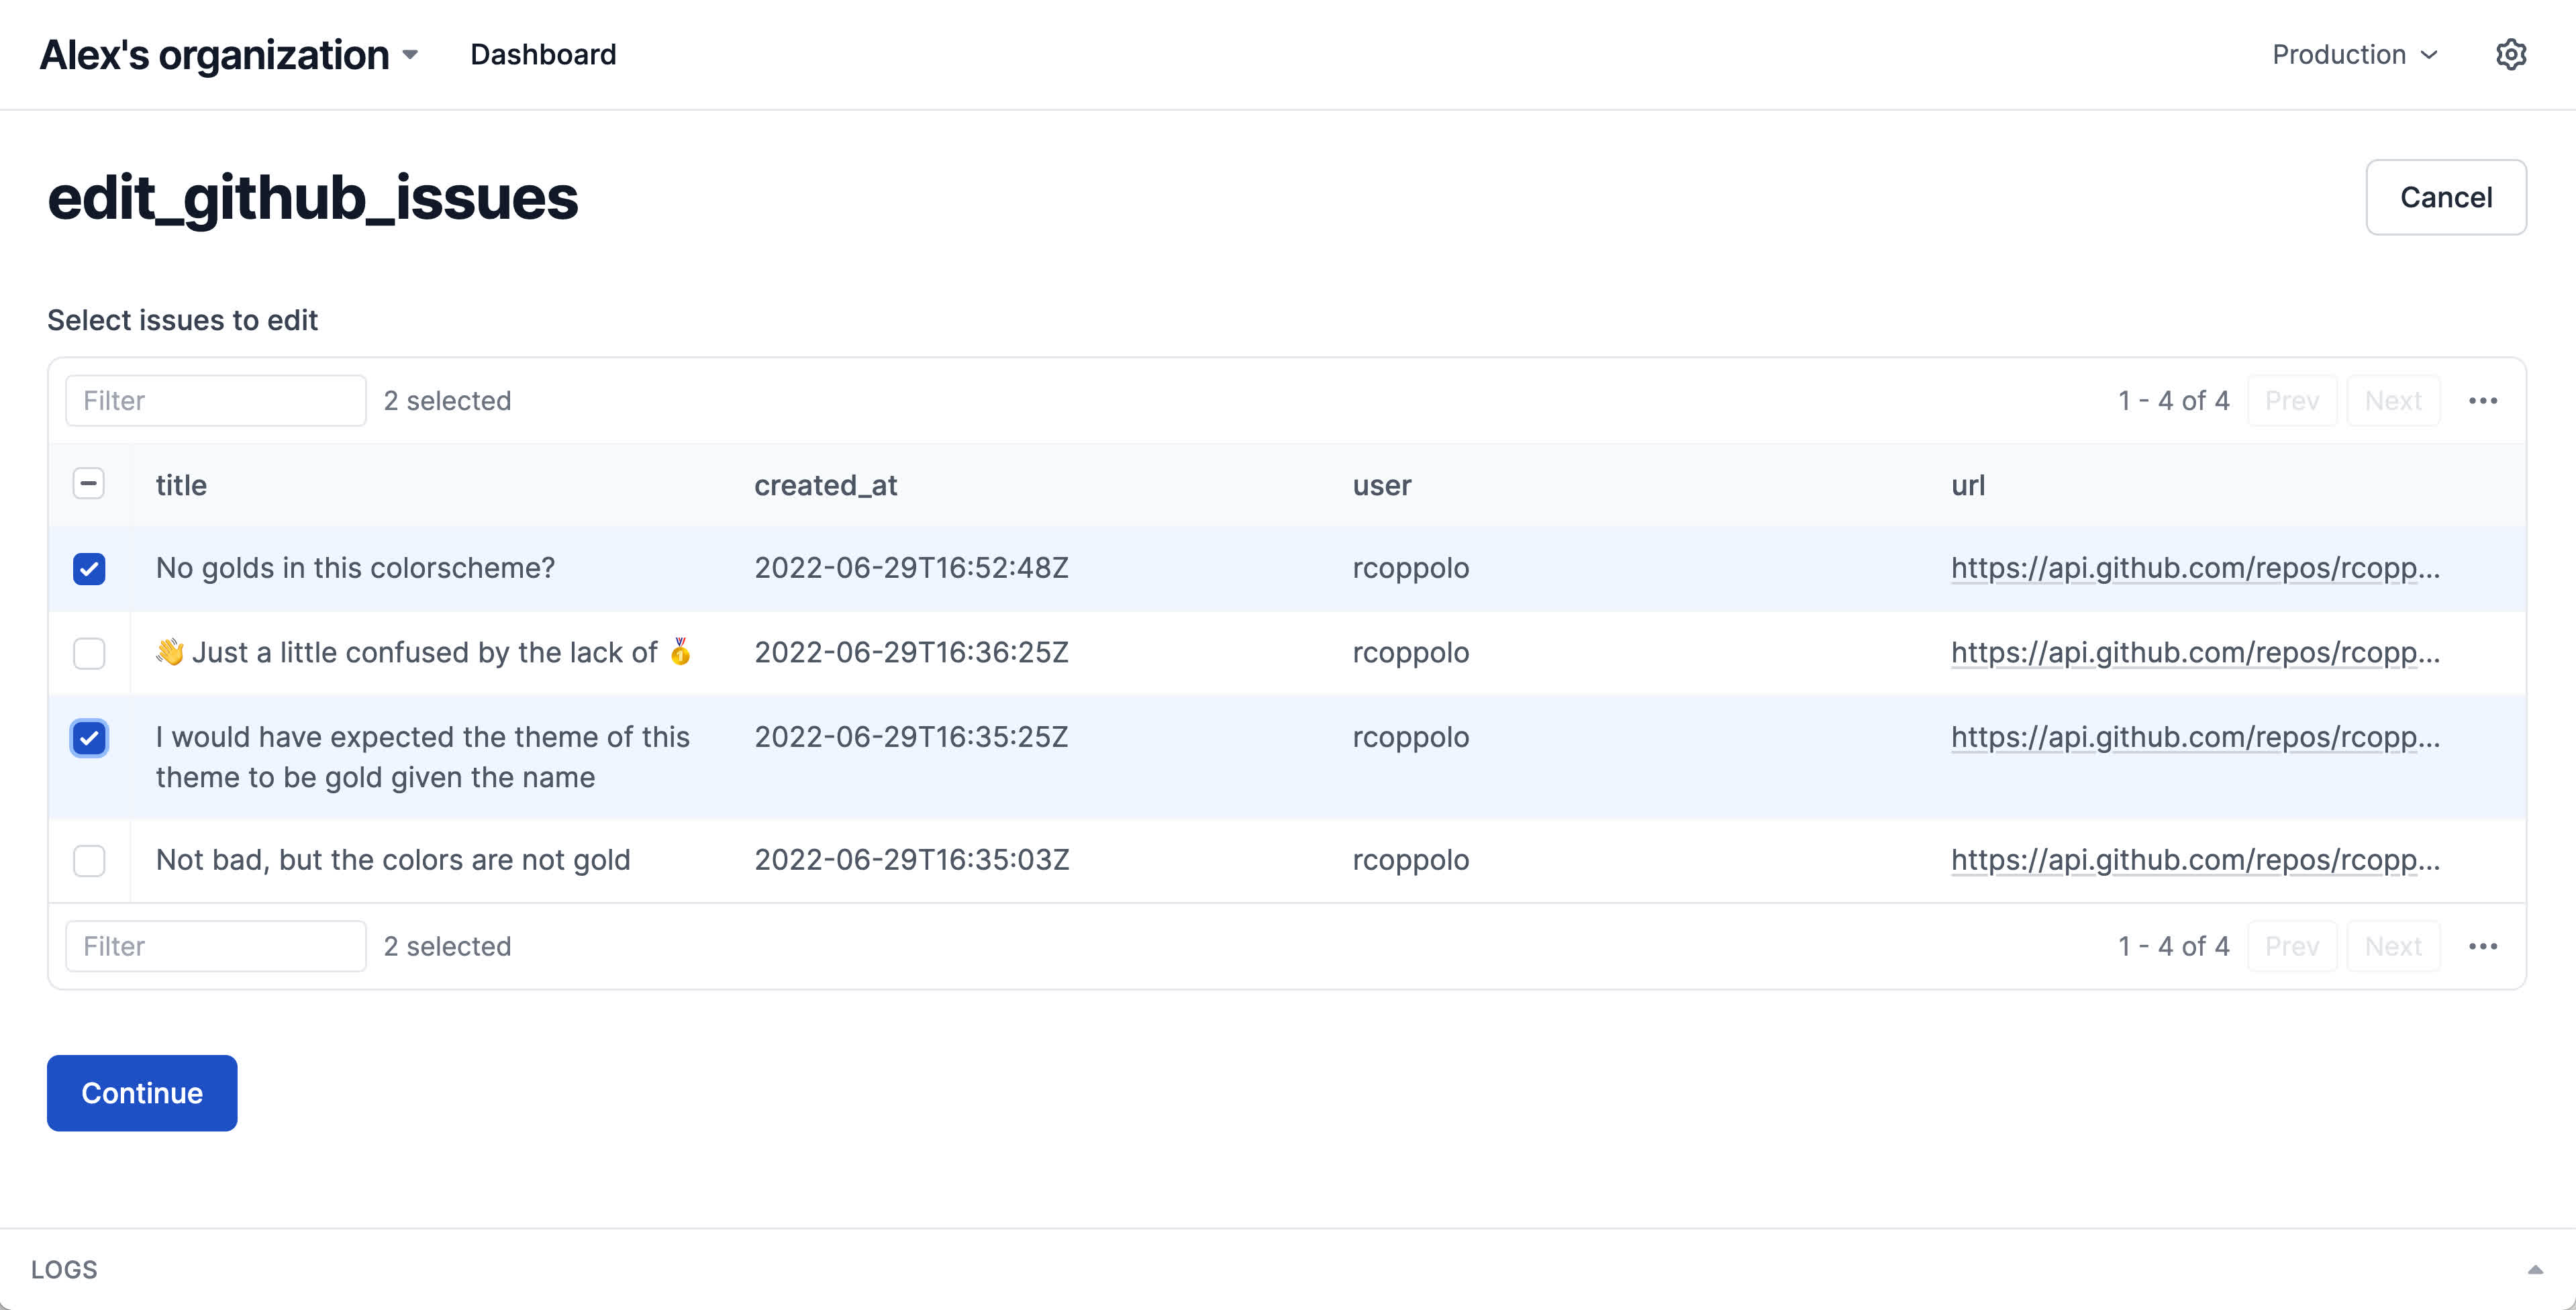
Task: Open URL link for 'No golds' issue
Action: [2194, 568]
